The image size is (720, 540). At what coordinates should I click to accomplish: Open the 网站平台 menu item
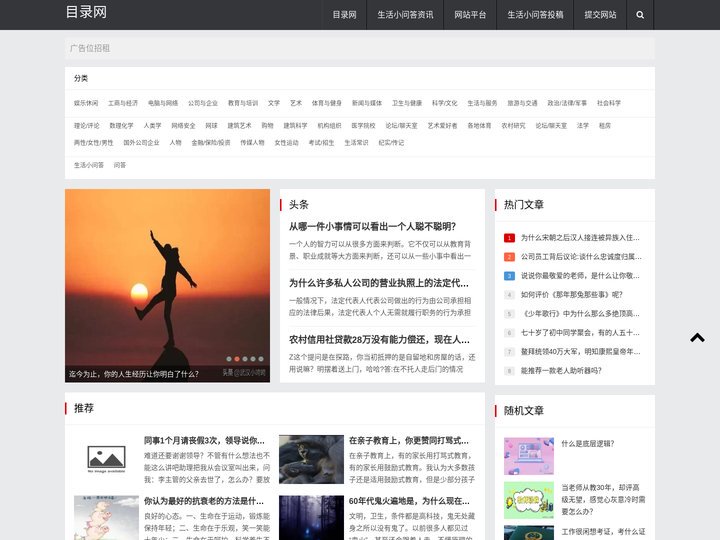pos(470,15)
